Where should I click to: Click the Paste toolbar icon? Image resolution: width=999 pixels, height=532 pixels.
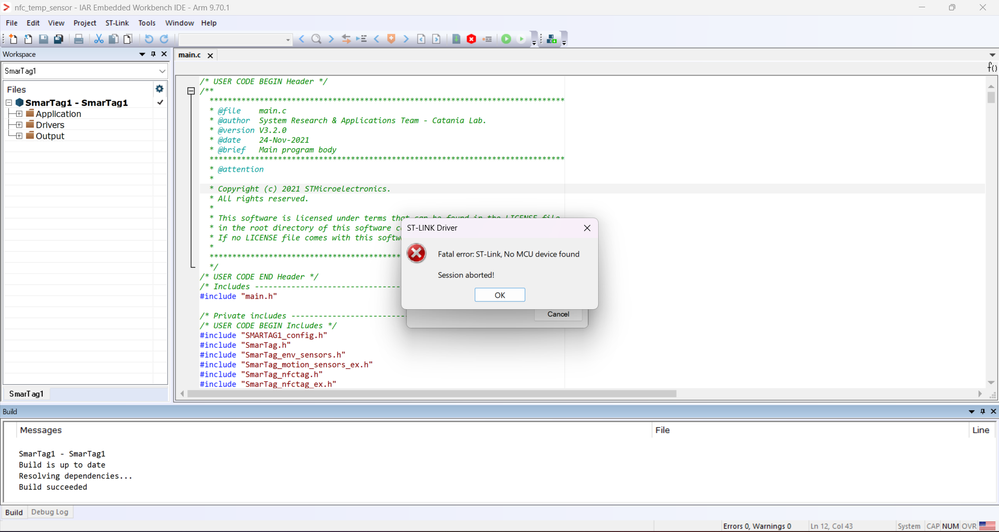pyautogui.click(x=127, y=39)
